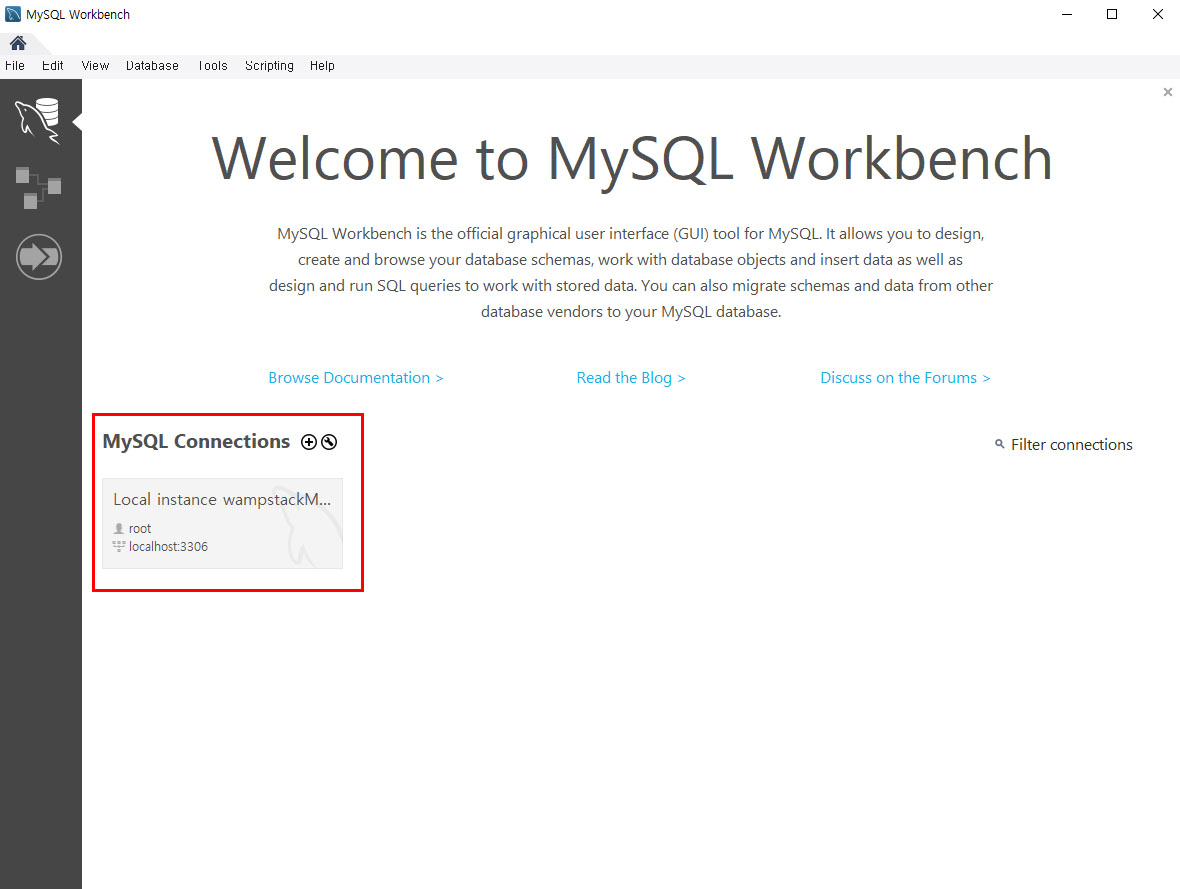Click the MySQL Workbench title bar app icon
The image size is (1180, 889).
(13, 14)
